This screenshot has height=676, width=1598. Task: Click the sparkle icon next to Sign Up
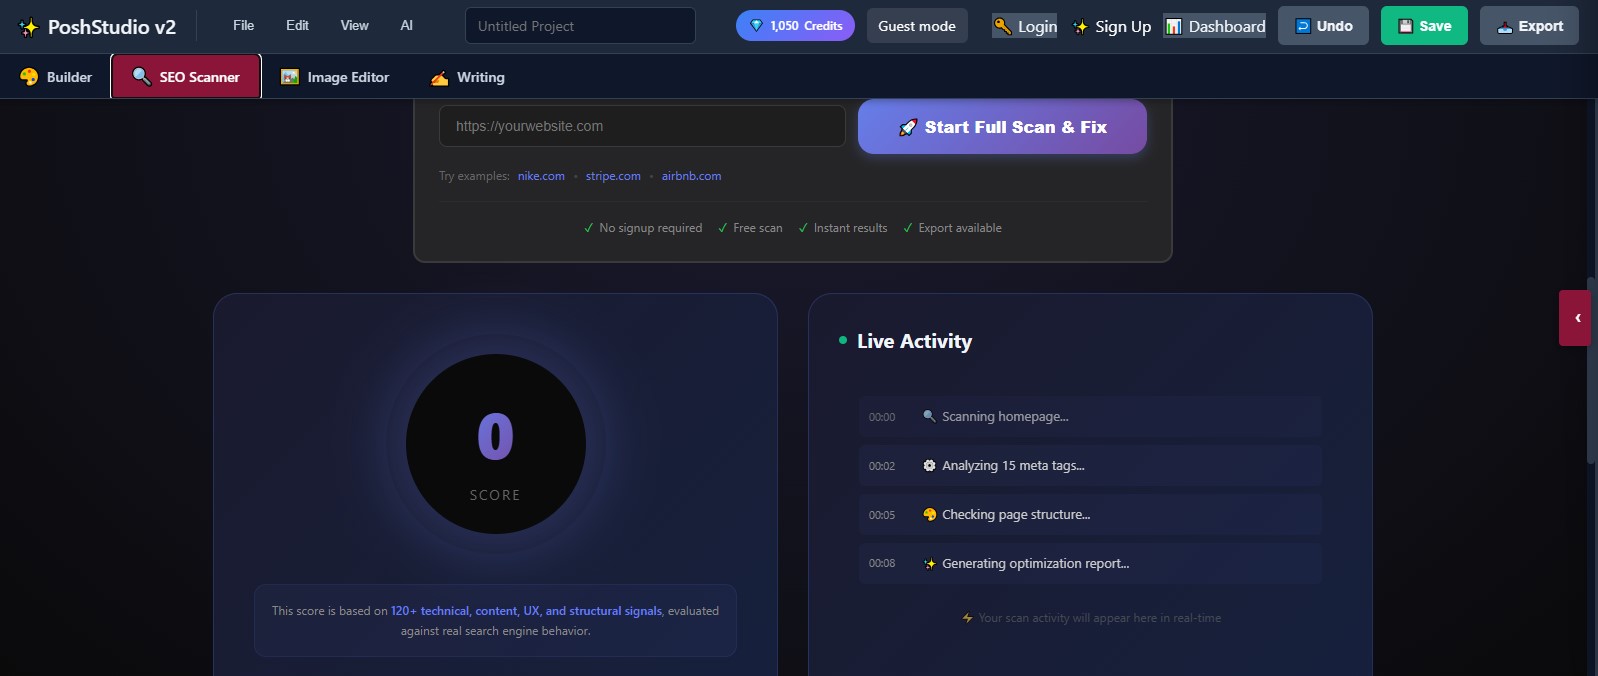1080,27
